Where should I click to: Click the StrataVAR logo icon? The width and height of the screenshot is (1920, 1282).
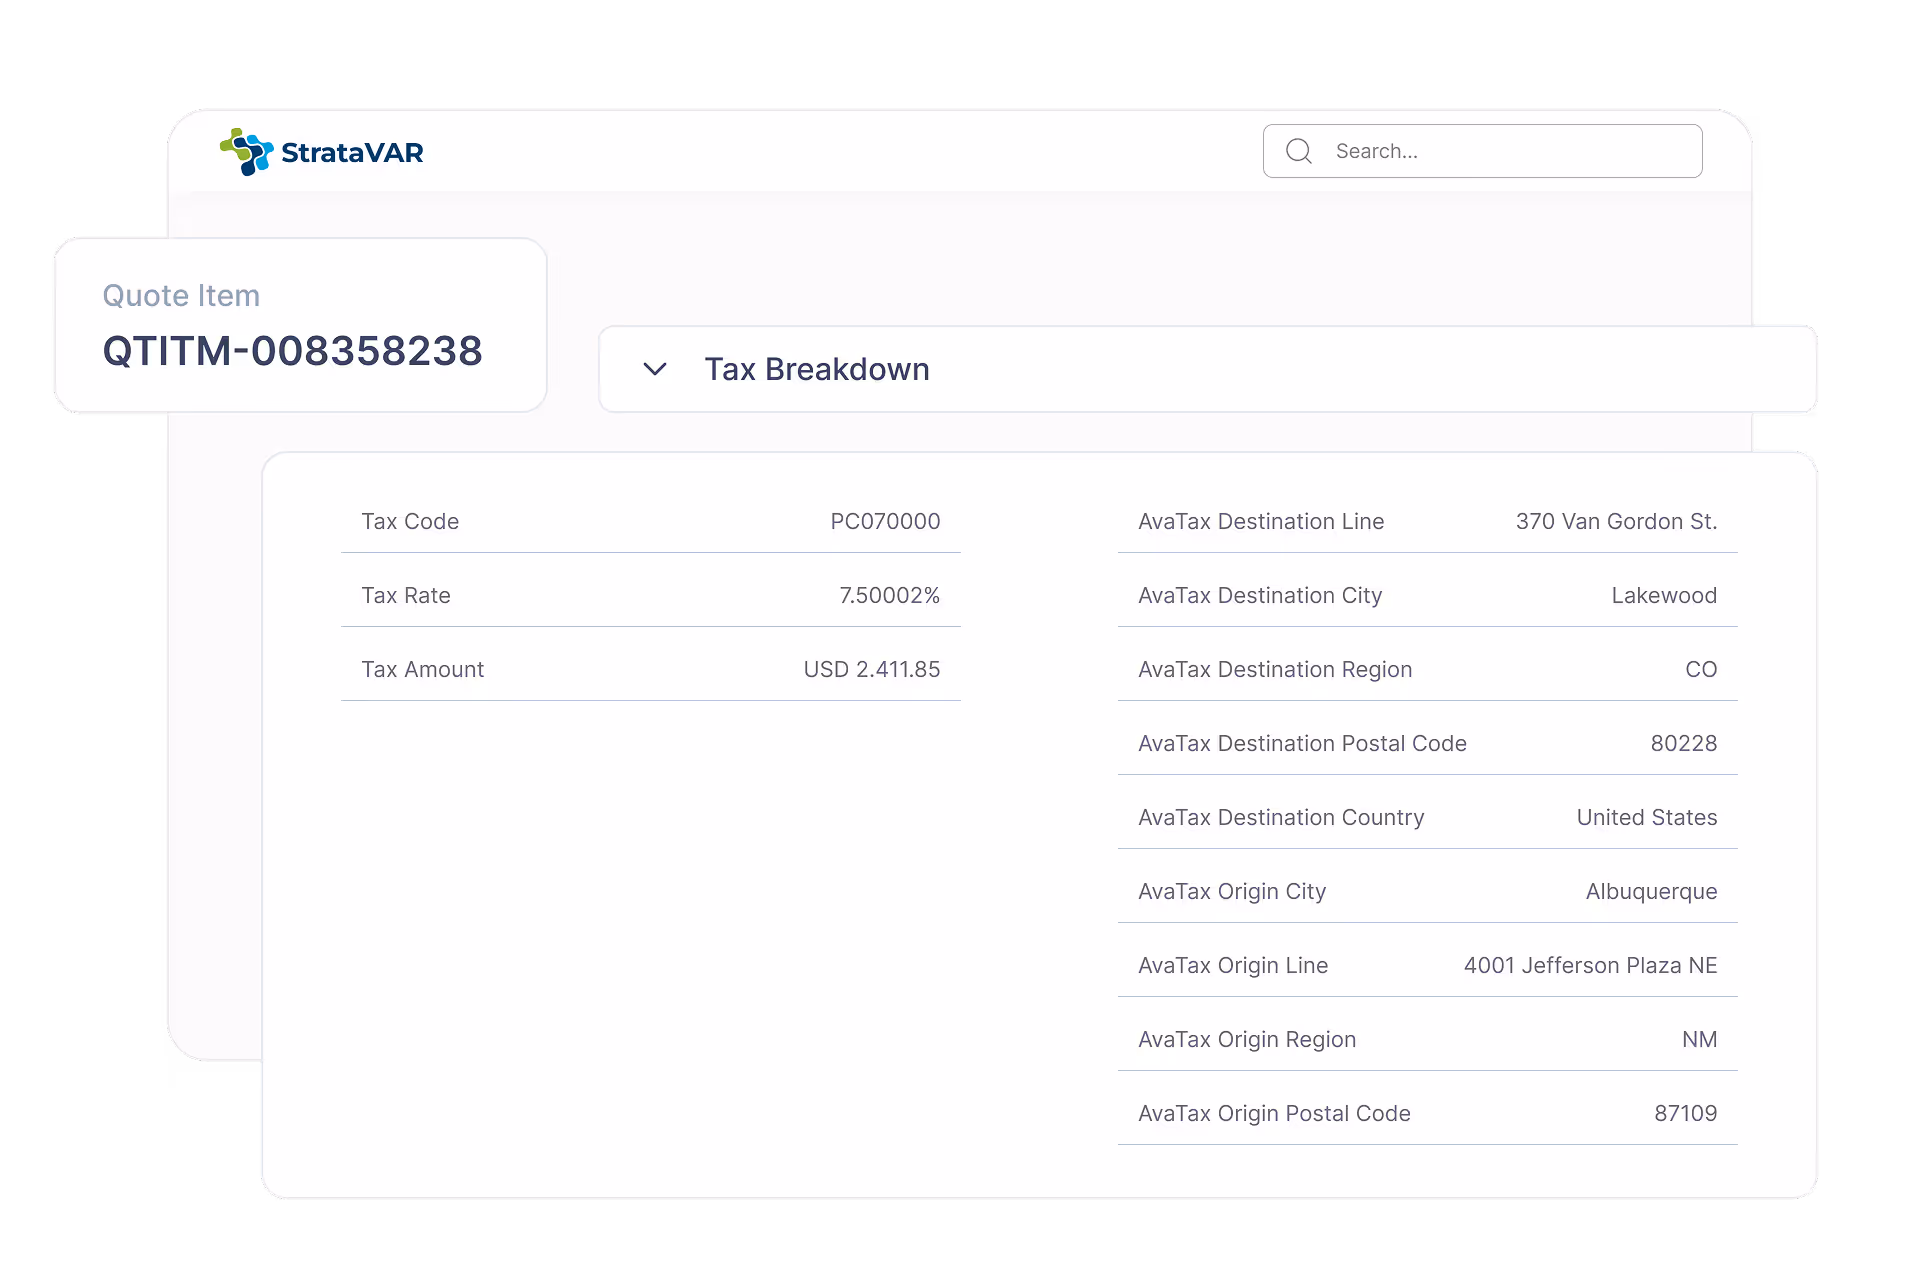pos(246,152)
